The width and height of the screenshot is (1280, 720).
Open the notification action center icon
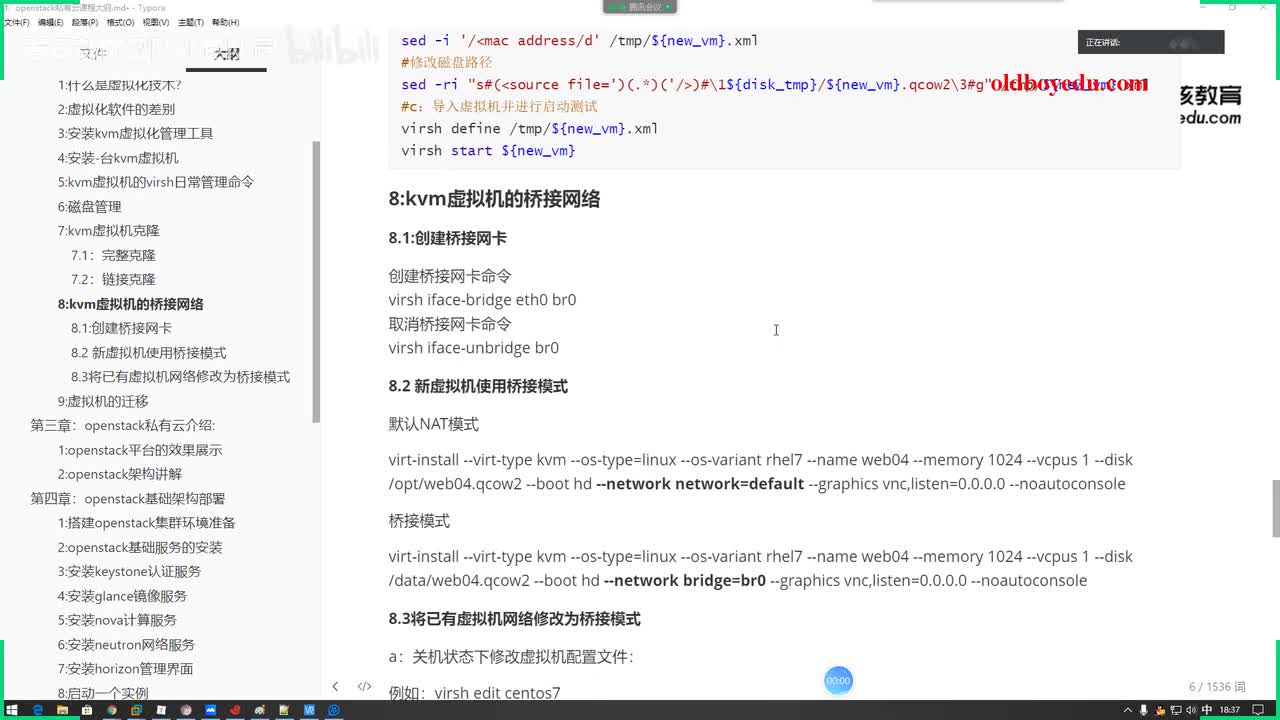pyautogui.click(x=1258, y=710)
